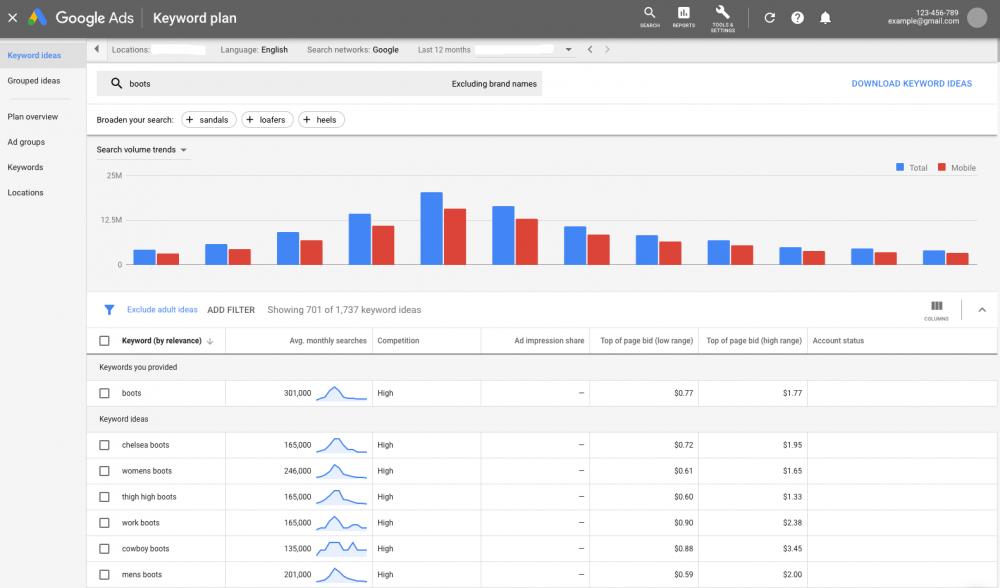Click the trend sparkline for boots
The height and width of the screenshot is (588, 1000).
[341, 393]
